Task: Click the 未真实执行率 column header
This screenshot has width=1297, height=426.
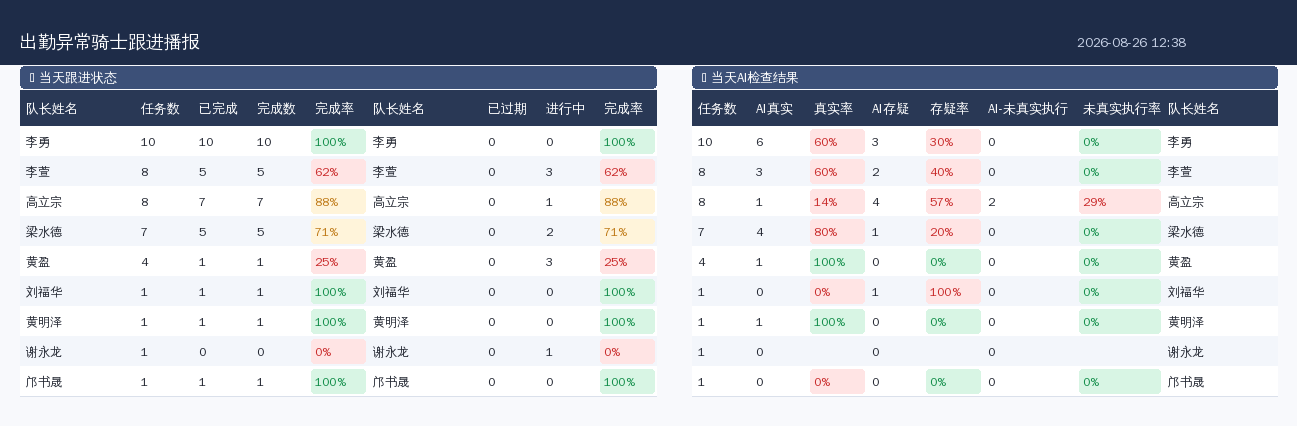Action: (x=1122, y=108)
